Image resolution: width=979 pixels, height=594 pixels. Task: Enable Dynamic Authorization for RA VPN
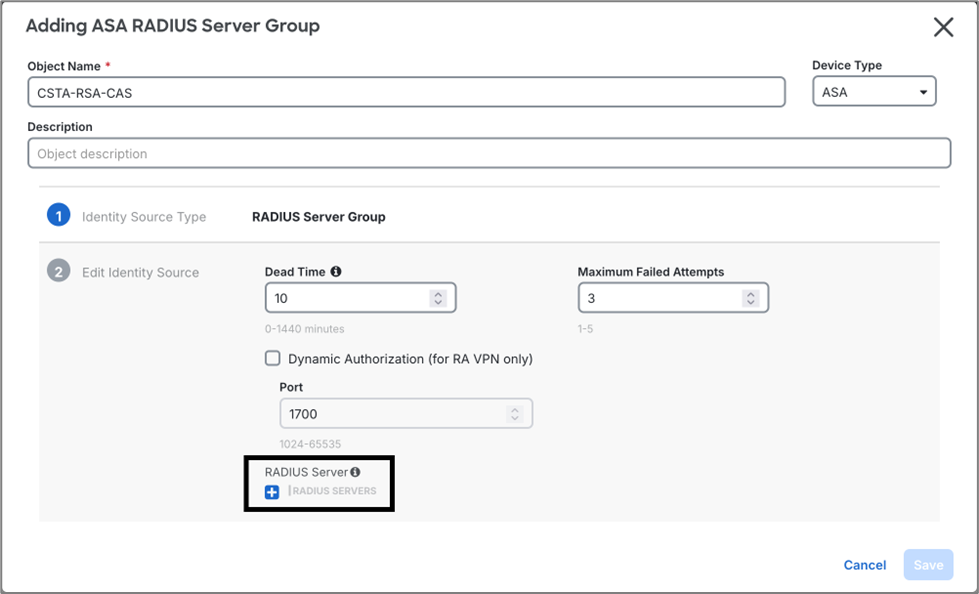tap(270, 358)
